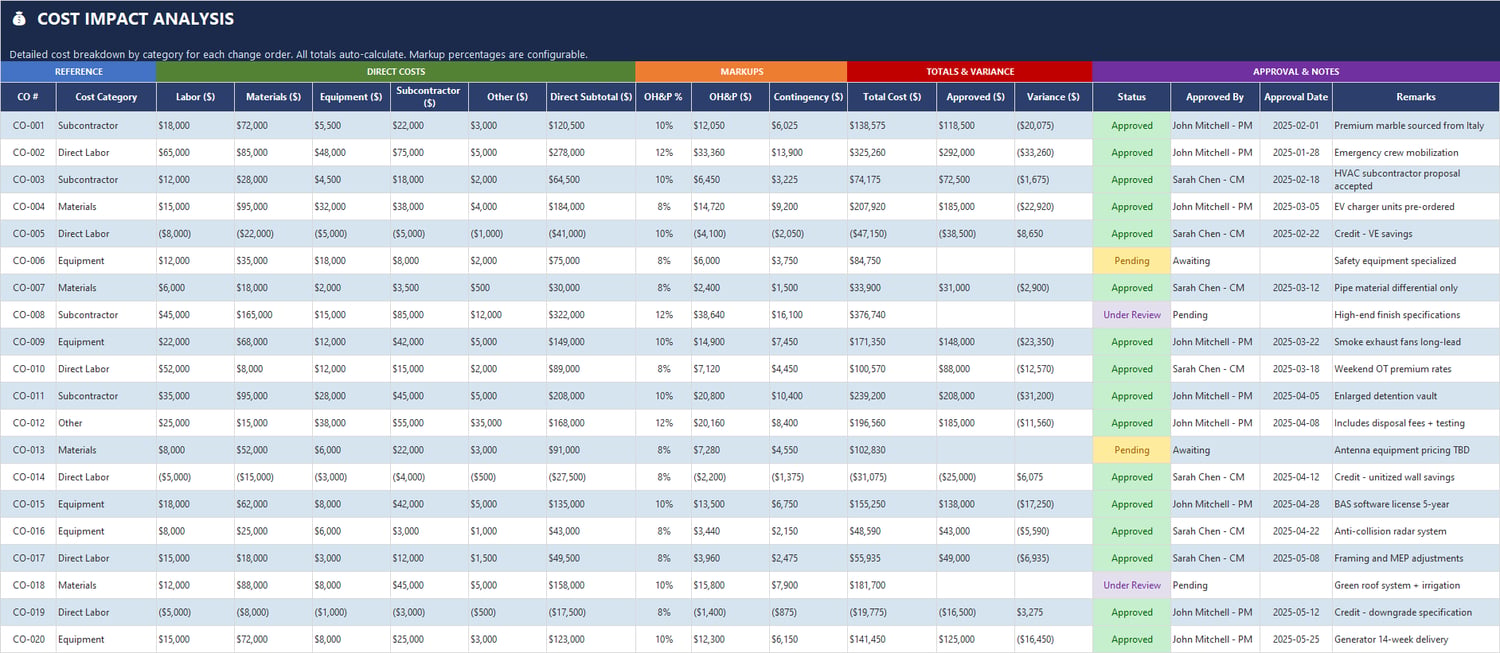Screen dimensions: 1500x653
Task: Select approval date 2025-03-12
Action: [1296, 288]
